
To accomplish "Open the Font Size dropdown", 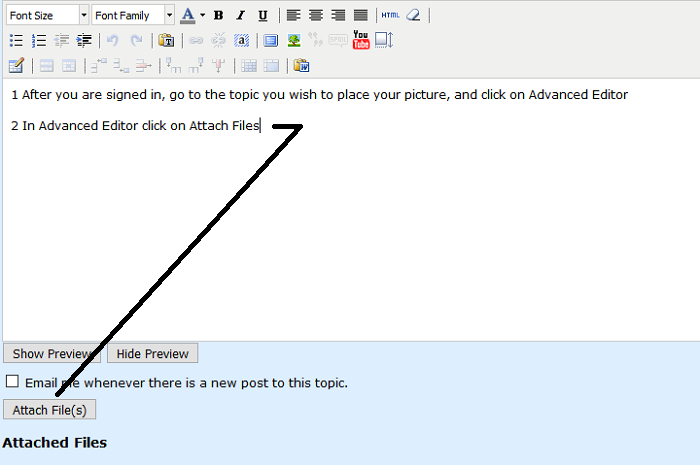I will pyautogui.click(x=47, y=15).
